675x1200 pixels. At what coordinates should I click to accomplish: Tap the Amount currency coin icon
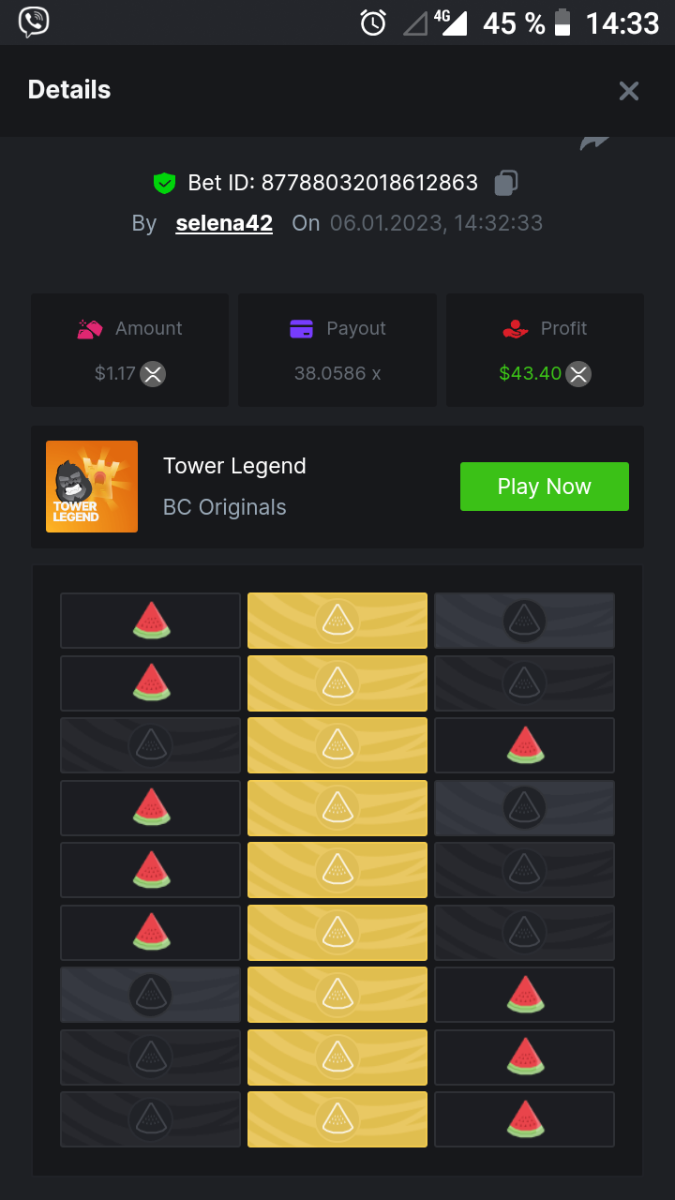coord(152,374)
